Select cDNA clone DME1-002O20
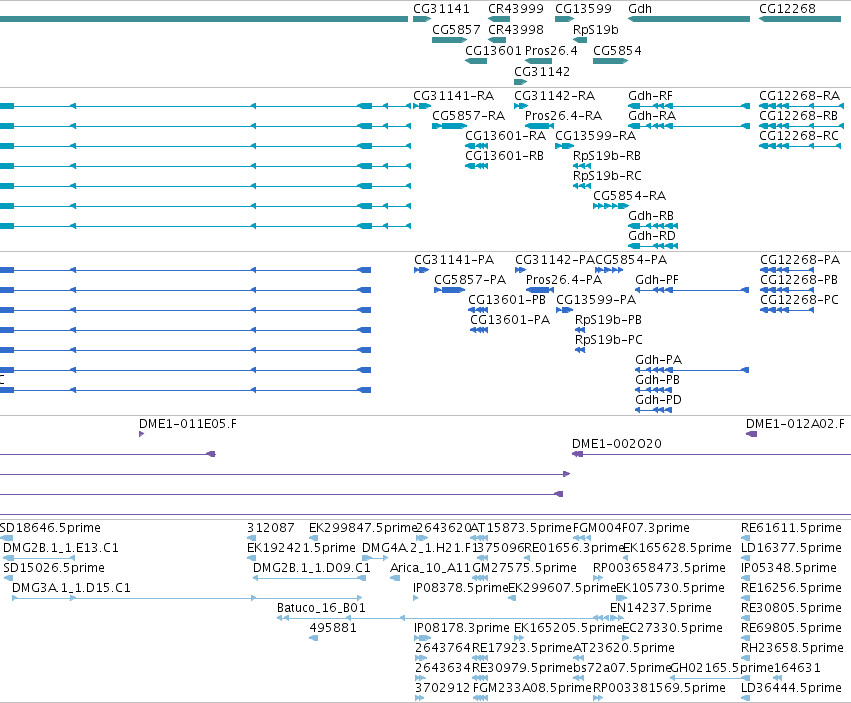This screenshot has width=851, height=703. point(617,444)
